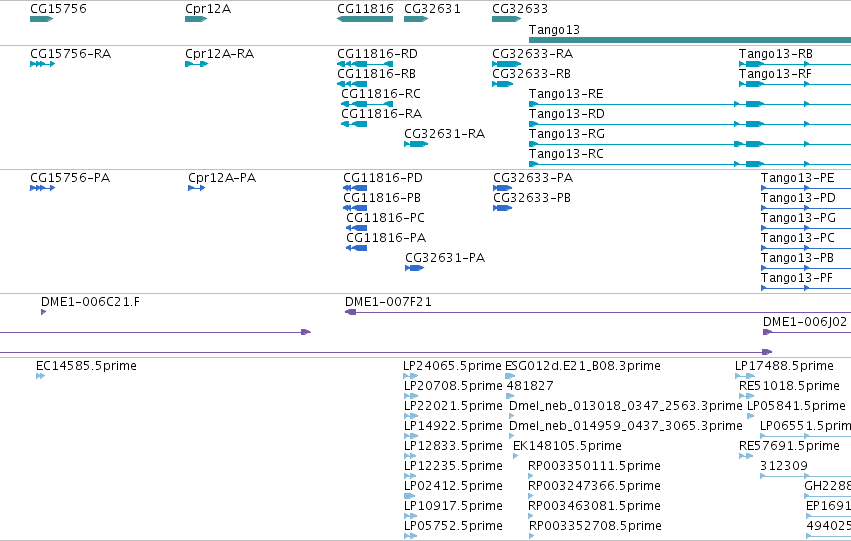
Task: Select transcript Tango13-RD
Action: click(x=567, y=114)
